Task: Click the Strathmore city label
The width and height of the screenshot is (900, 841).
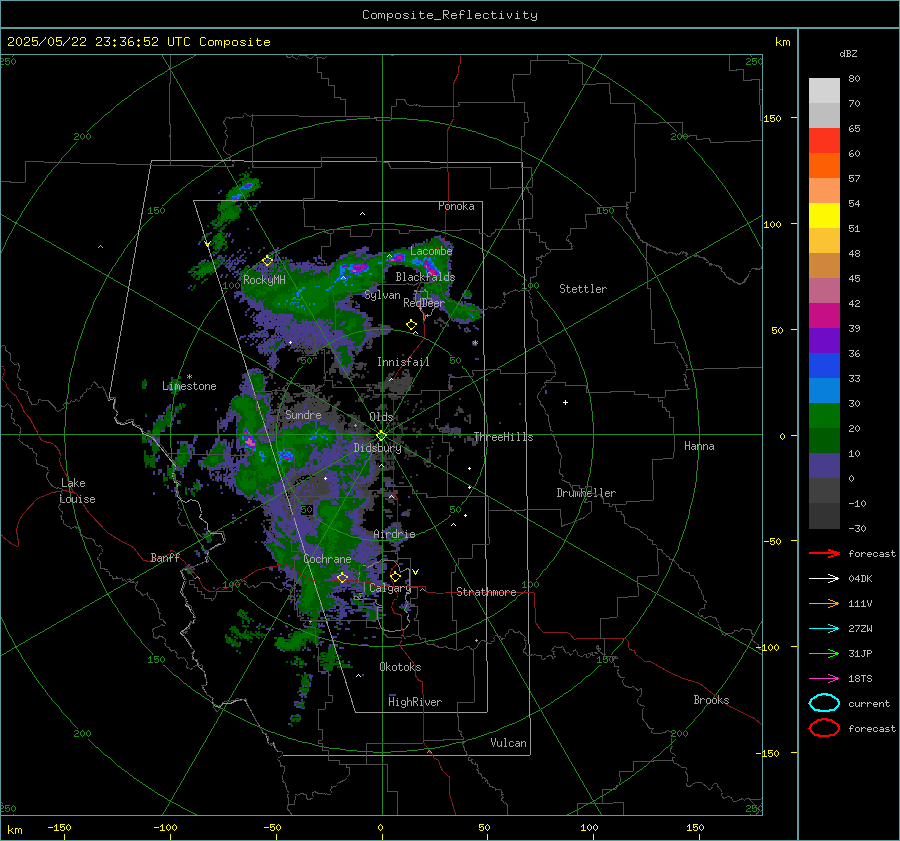Action: (x=486, y=592)
